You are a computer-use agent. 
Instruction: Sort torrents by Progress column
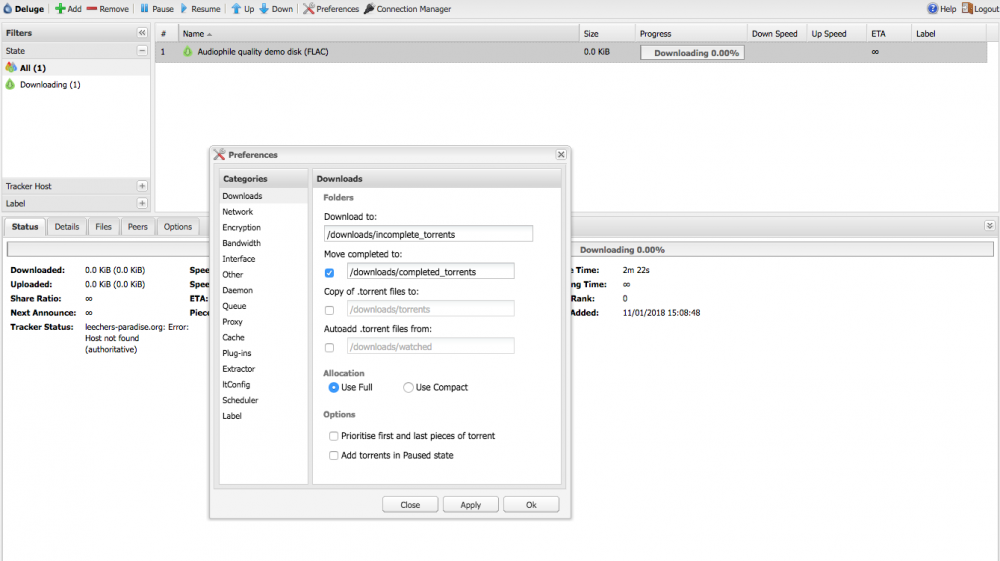tap(691, 34)
